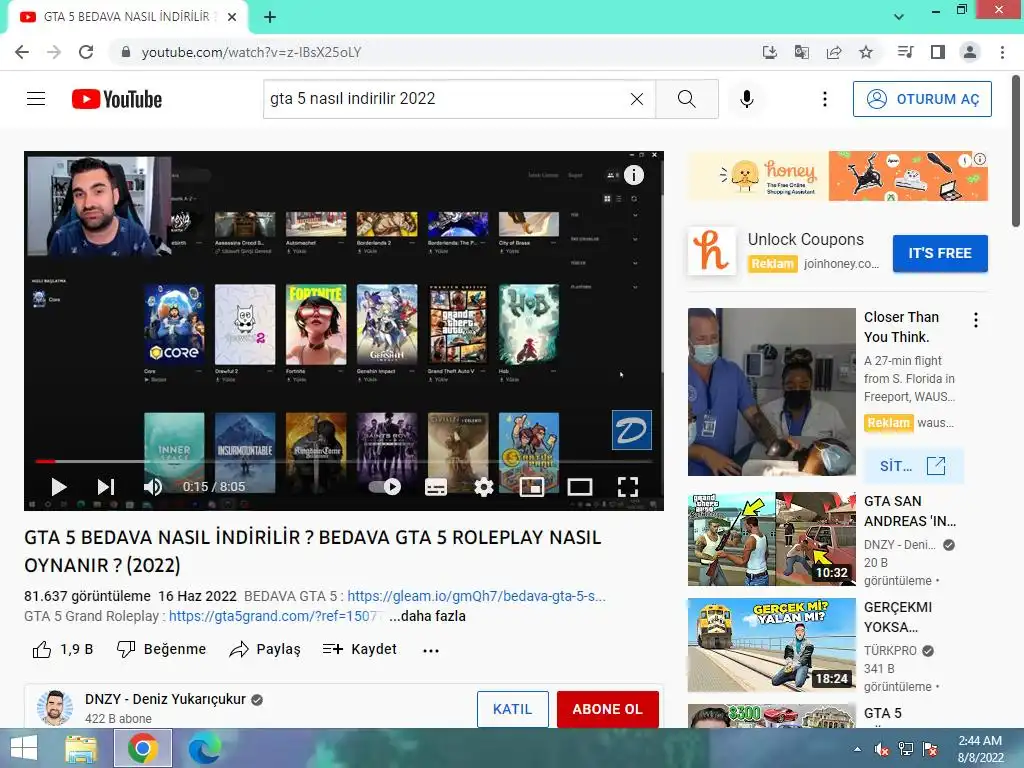The width and height of the screenshot is (1024, 768).
Task: Open File Explorer from taskbar
Action: tap(81, 748)
